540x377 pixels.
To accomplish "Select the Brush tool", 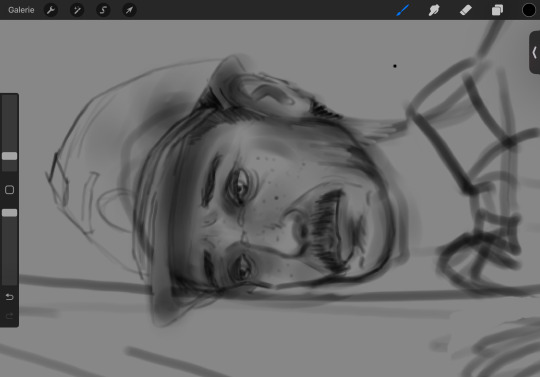I will tap(402, 10).
